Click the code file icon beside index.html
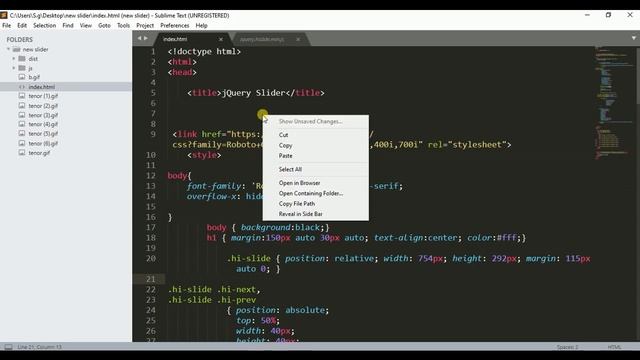Image resolution: width=640 pixels, height=360 pixels. pyautogui.click(x=22, y=87)
